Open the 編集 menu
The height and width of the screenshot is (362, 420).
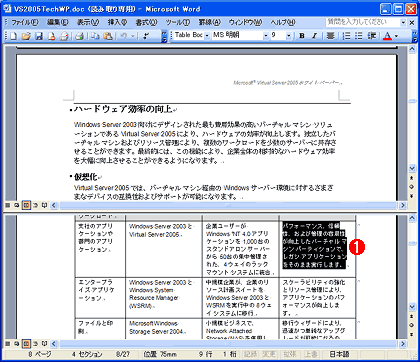pyautogui.click(x=57, y=22)
